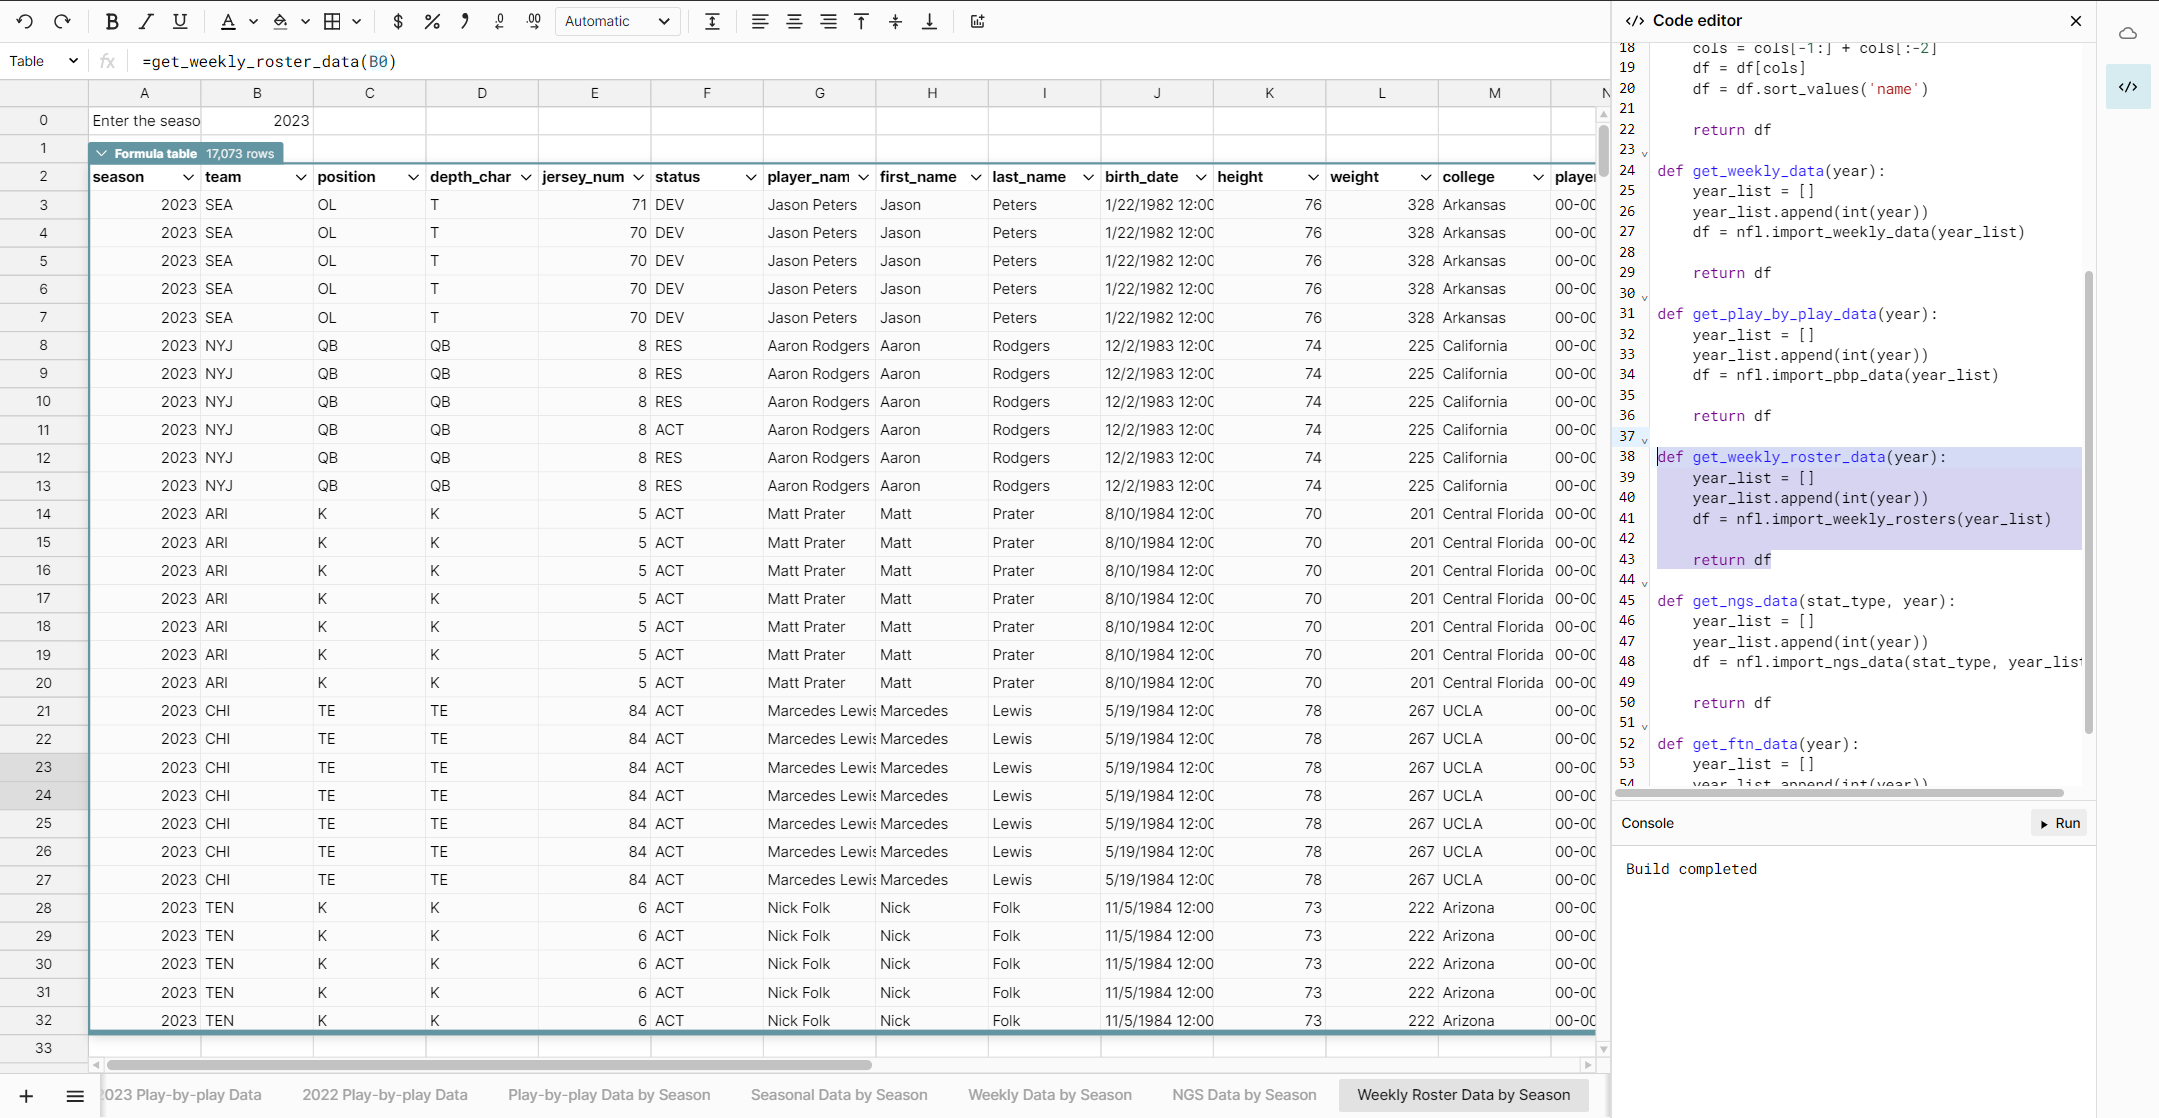
Task: Toggle italic formatting
Action: pyautogui.click(x=146, y=21)
